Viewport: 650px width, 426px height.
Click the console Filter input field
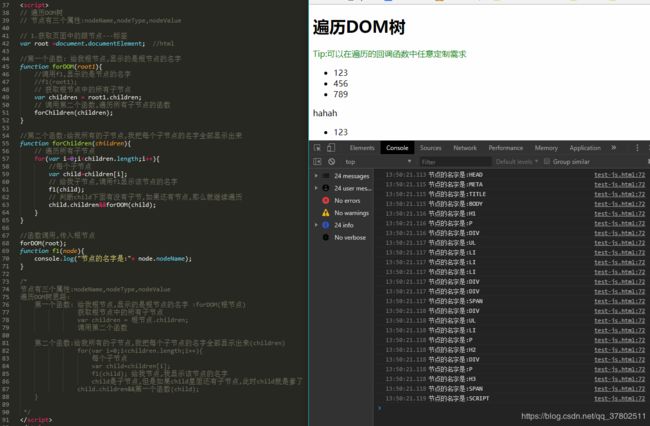tap(455, 162)
